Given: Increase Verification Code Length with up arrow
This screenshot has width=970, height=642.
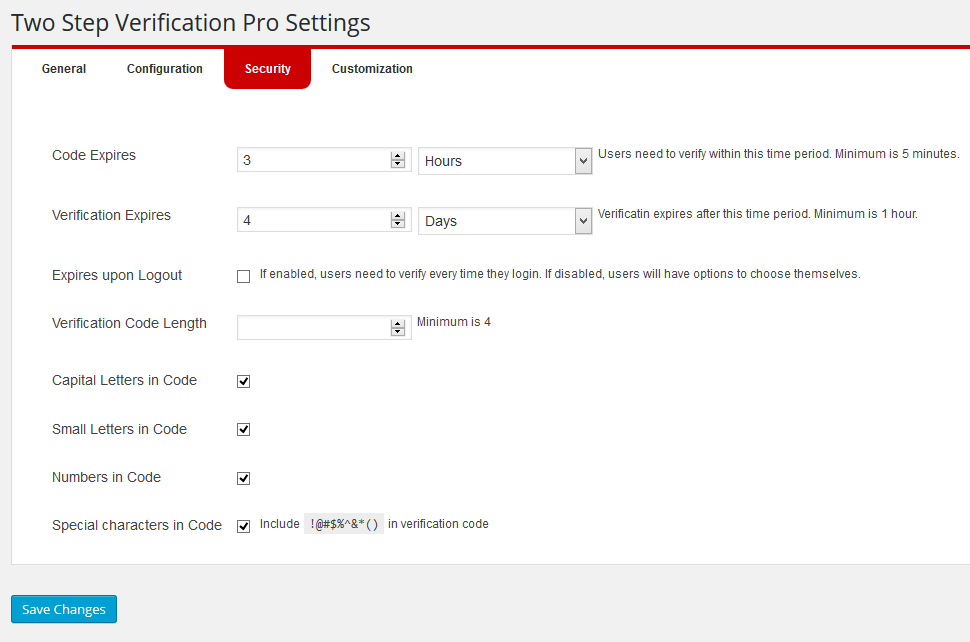Looking at the screenshot, I should 398,323.
